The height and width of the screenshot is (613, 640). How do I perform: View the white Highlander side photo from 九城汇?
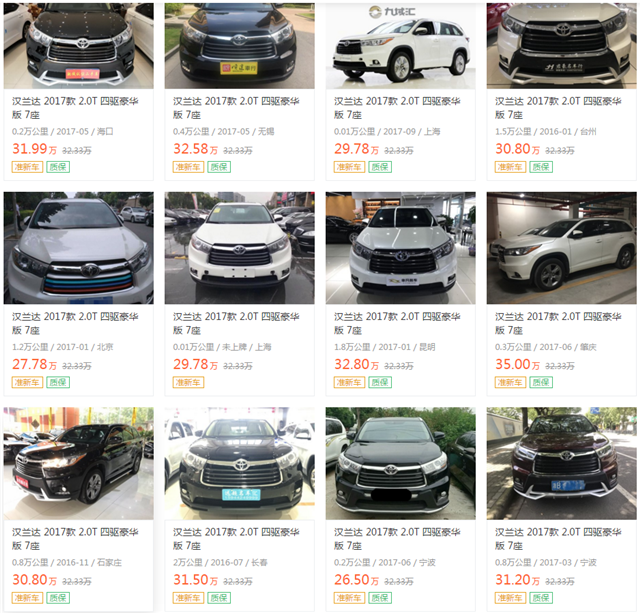(x=400, y=46)
